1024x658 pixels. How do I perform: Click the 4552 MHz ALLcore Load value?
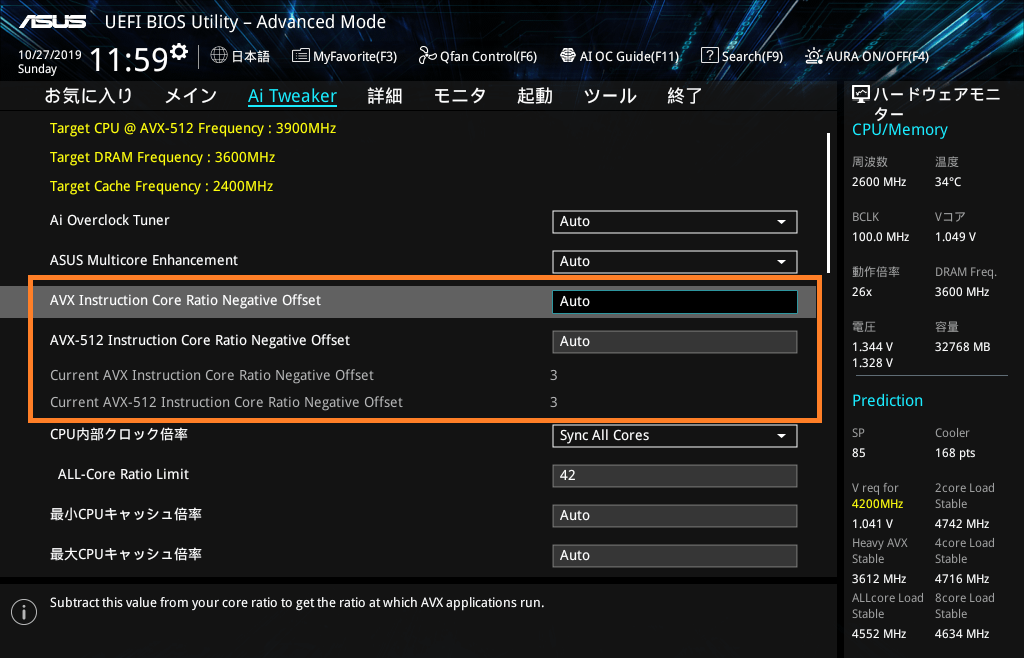click(879, 634)
